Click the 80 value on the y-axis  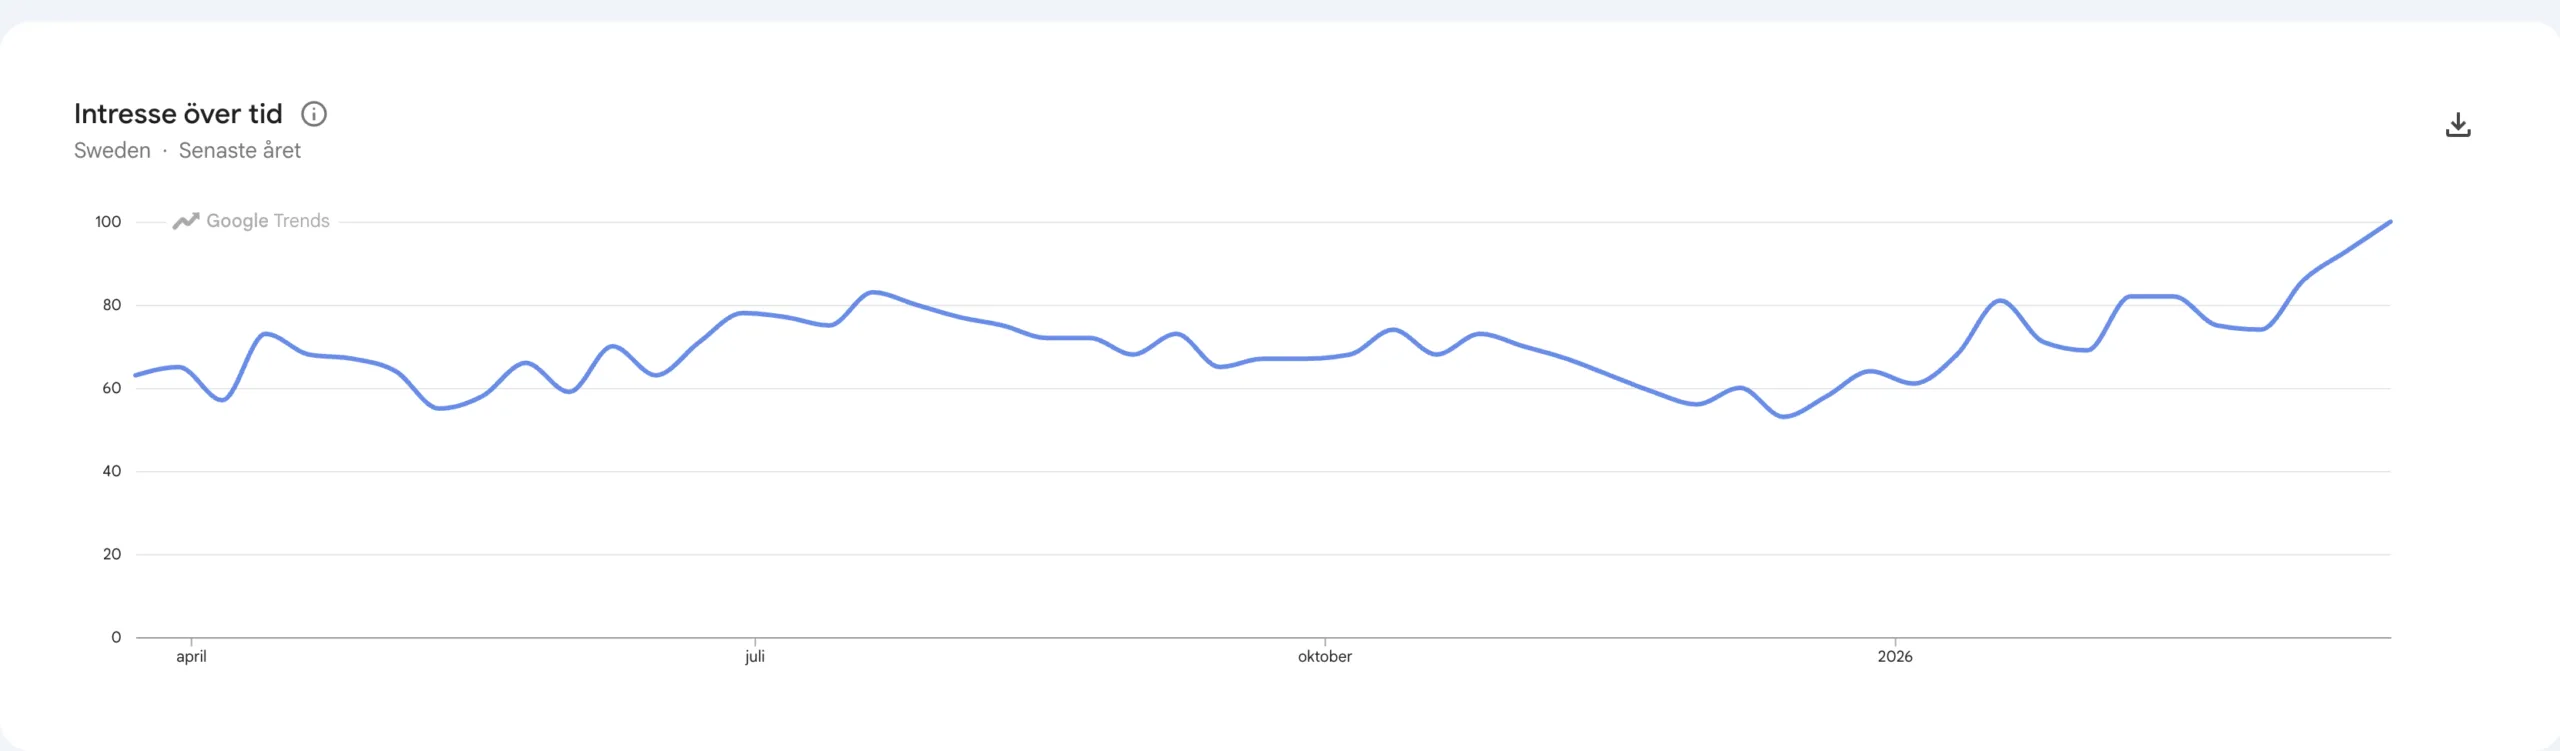point(112,305)
